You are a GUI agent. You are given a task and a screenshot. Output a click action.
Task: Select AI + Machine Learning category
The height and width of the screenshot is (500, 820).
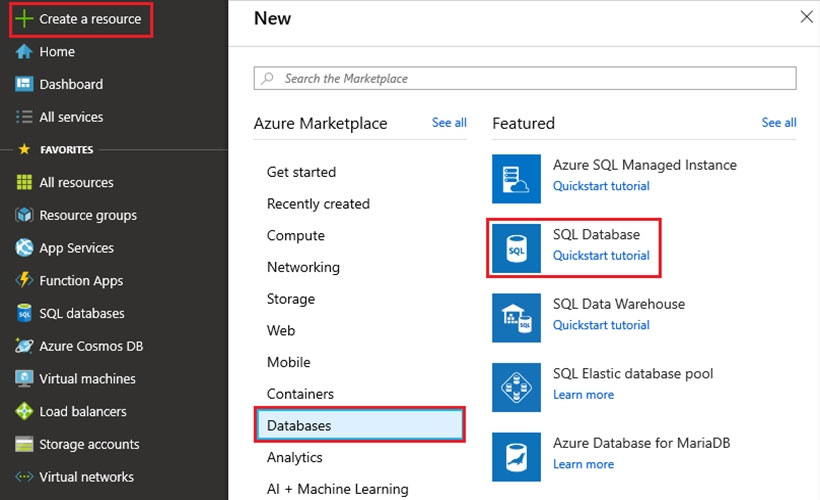click(337, 489)
